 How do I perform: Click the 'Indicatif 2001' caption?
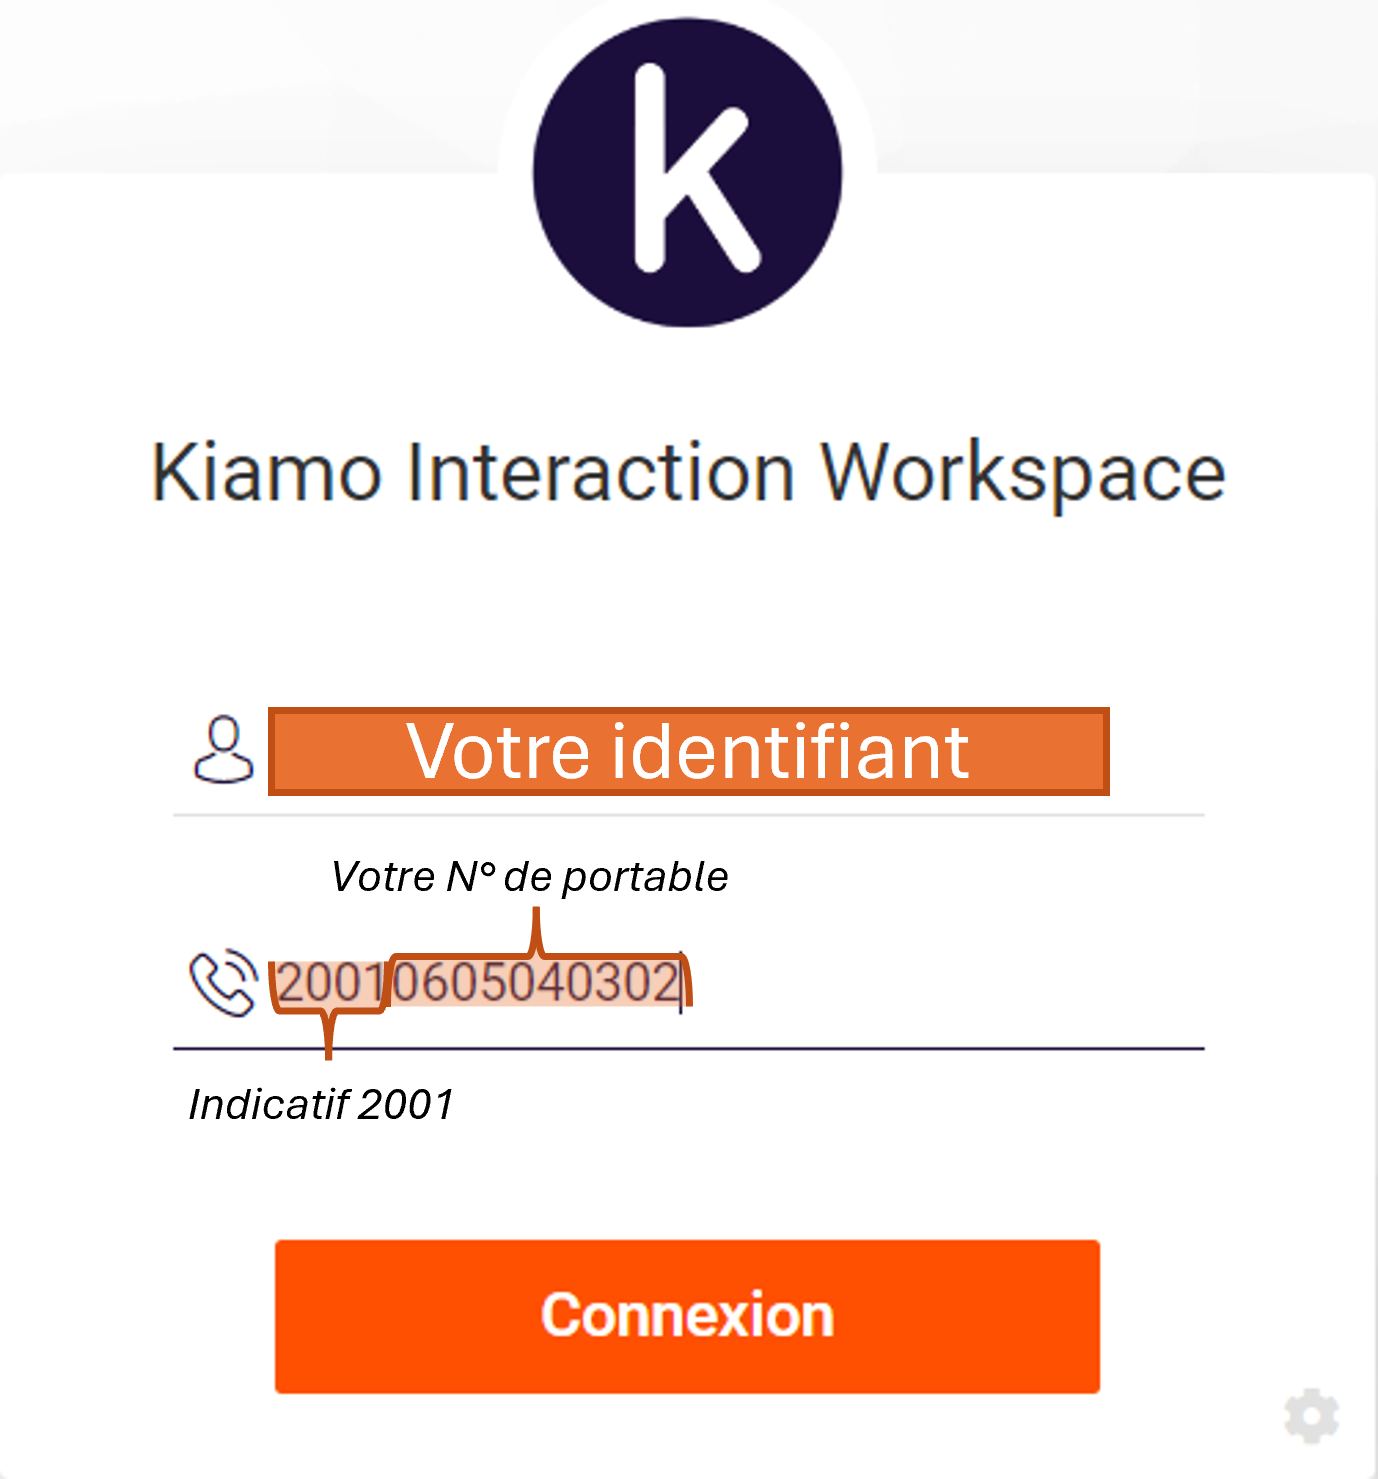point(321,1105)
